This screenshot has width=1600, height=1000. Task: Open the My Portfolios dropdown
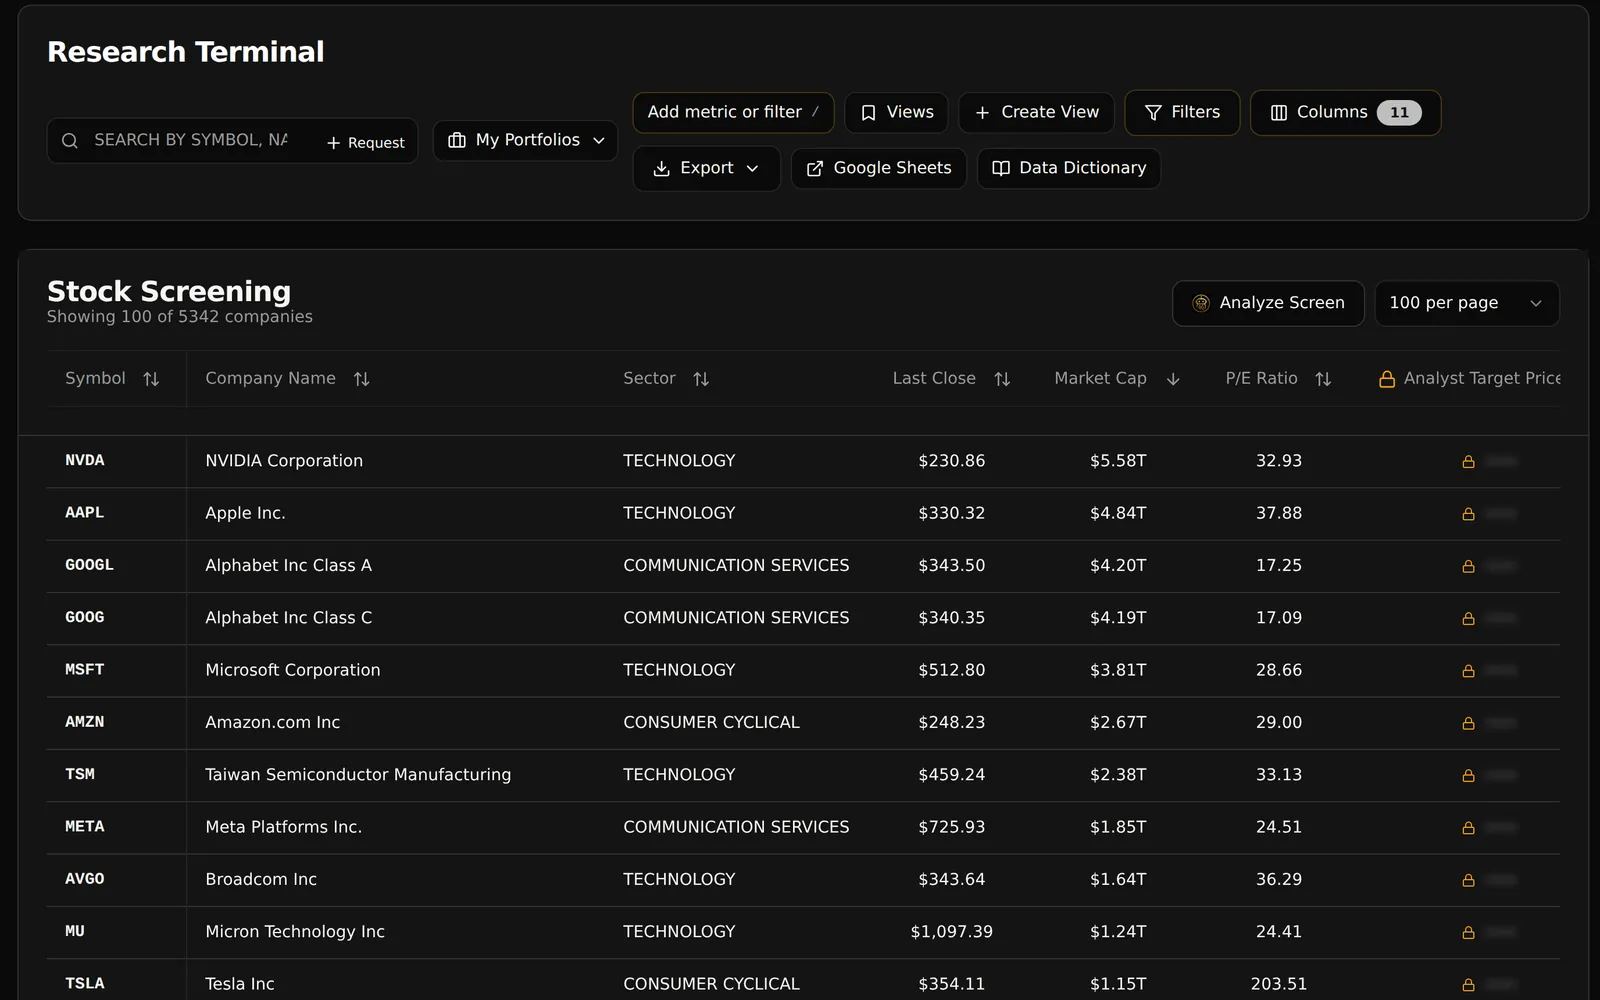pyautogui.click(x=526, y=140)
